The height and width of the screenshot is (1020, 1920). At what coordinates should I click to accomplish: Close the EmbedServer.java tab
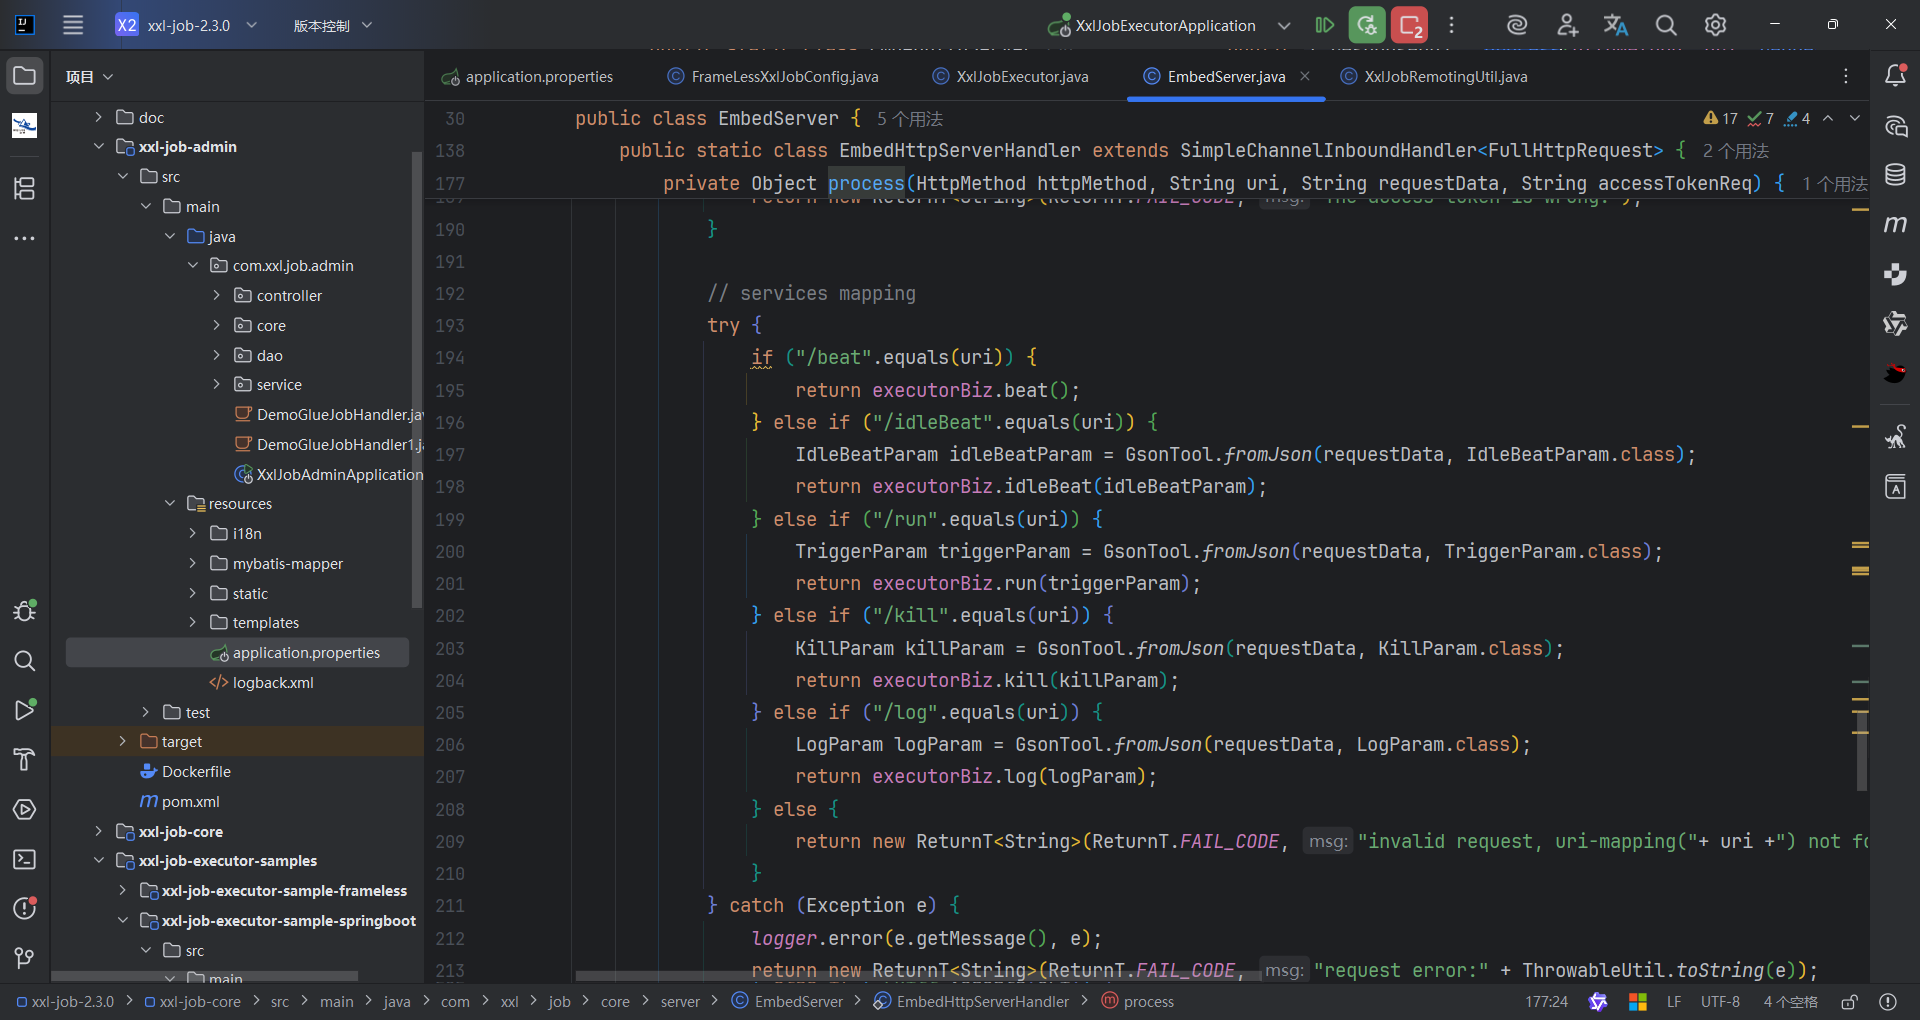1305,76
